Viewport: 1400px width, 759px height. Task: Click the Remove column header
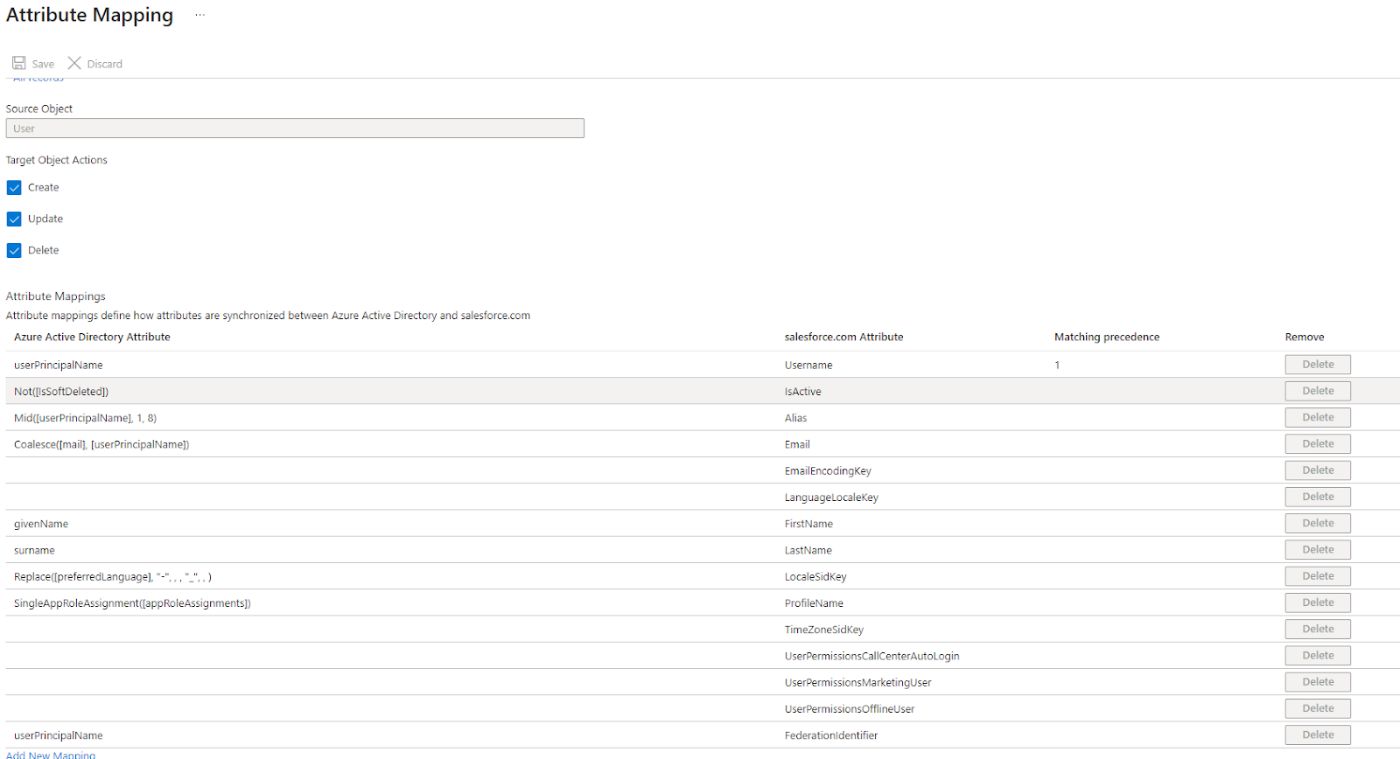pyautogui.click(x=1304, y=337)
